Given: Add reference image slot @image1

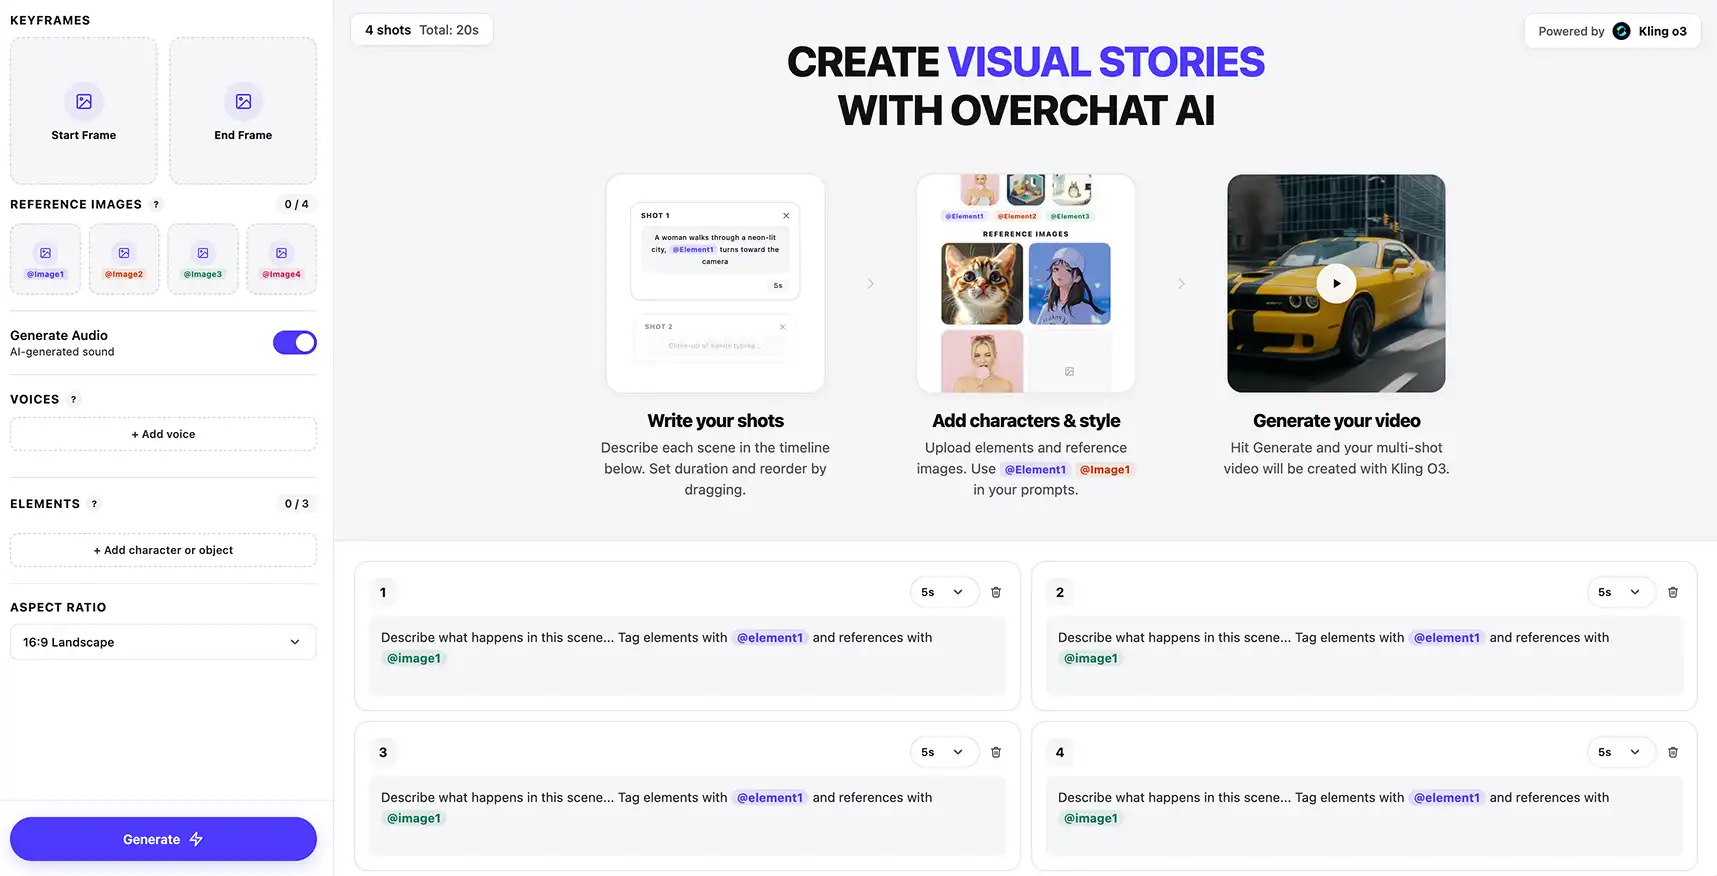Looking at the screenshot, I should tap(45, 259).
